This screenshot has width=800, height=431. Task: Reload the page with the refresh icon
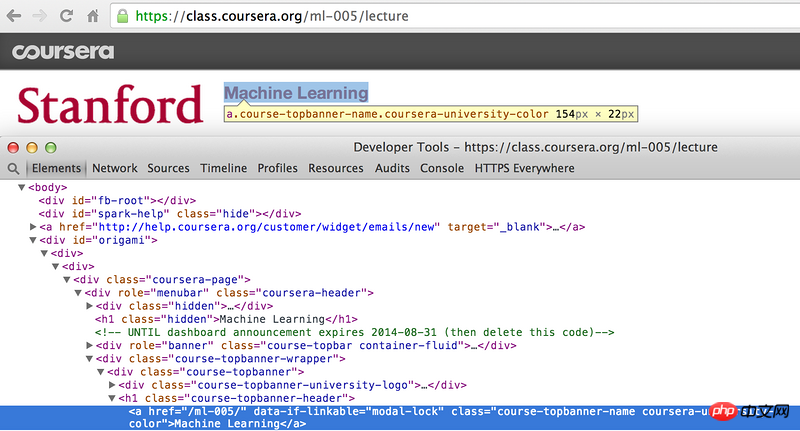point(66,16)
